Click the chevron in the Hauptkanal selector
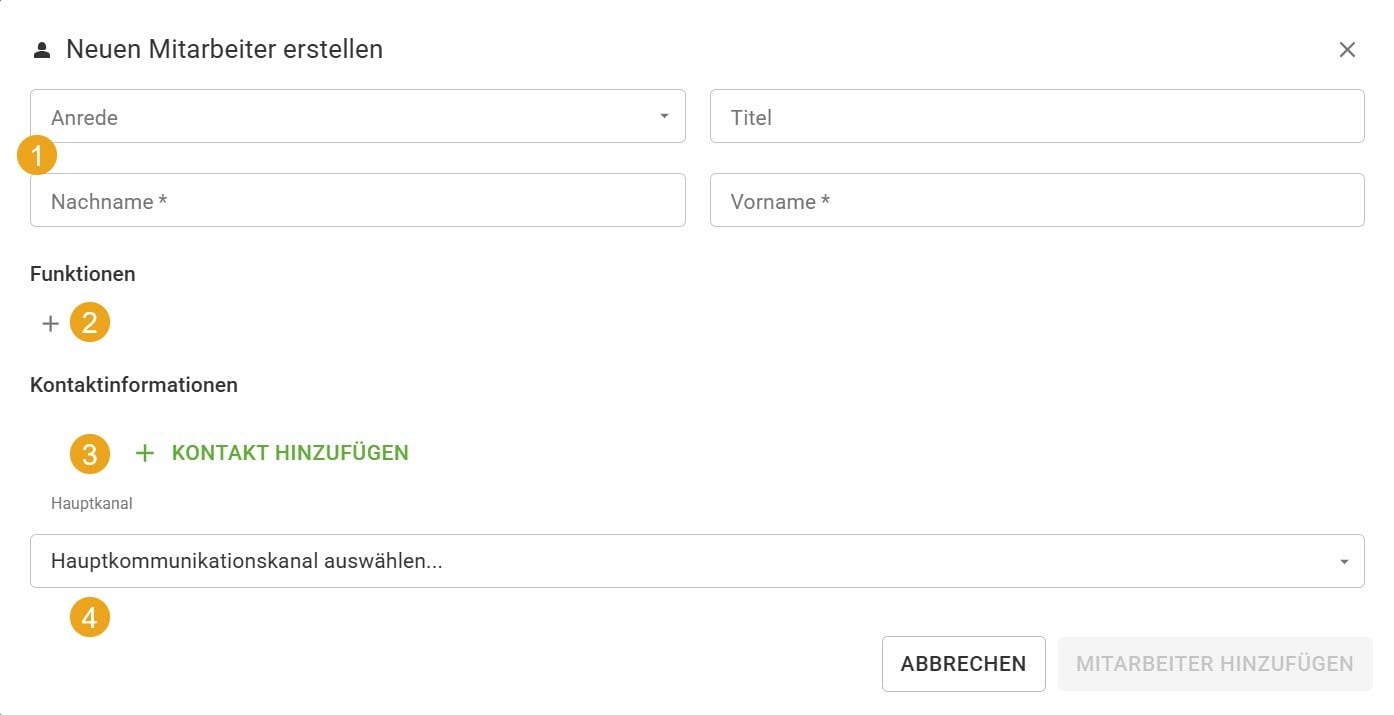The width and height of the screenshot is (1394, 715). pos(1344,560)
